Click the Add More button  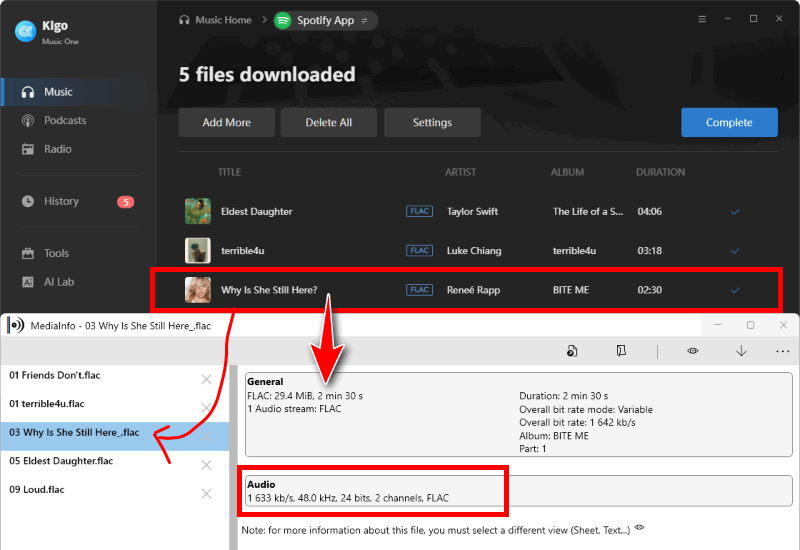227,122
